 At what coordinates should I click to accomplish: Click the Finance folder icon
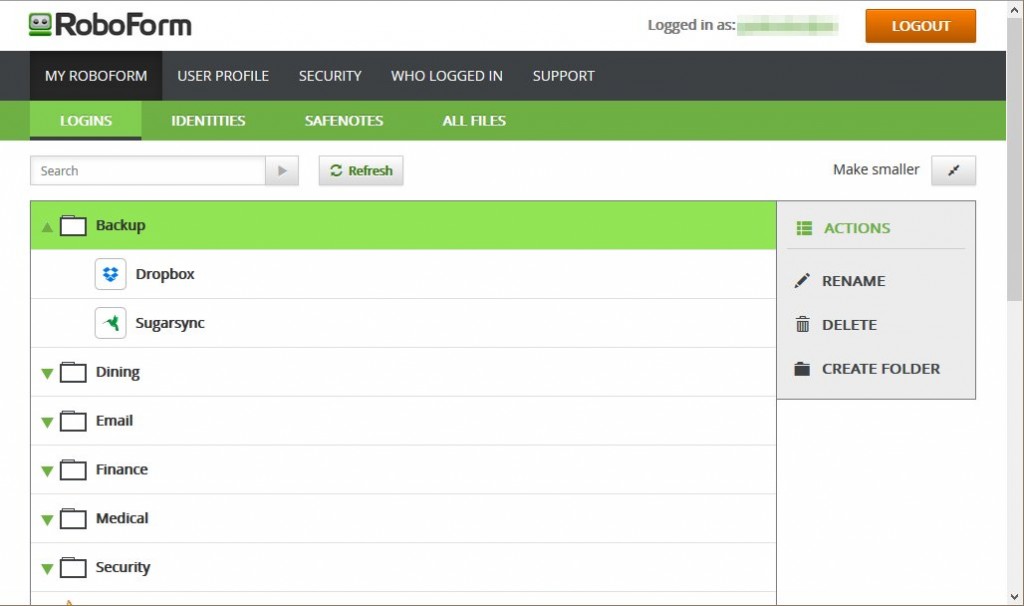pyautogui.click(x=73, y=470)
